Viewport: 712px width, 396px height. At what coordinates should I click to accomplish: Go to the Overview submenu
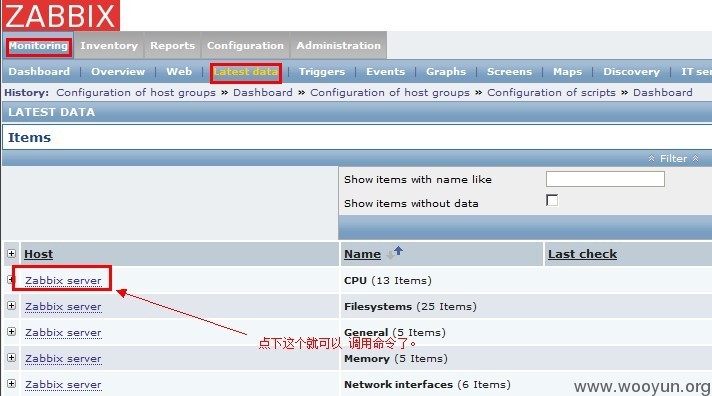tap(118, 72)
